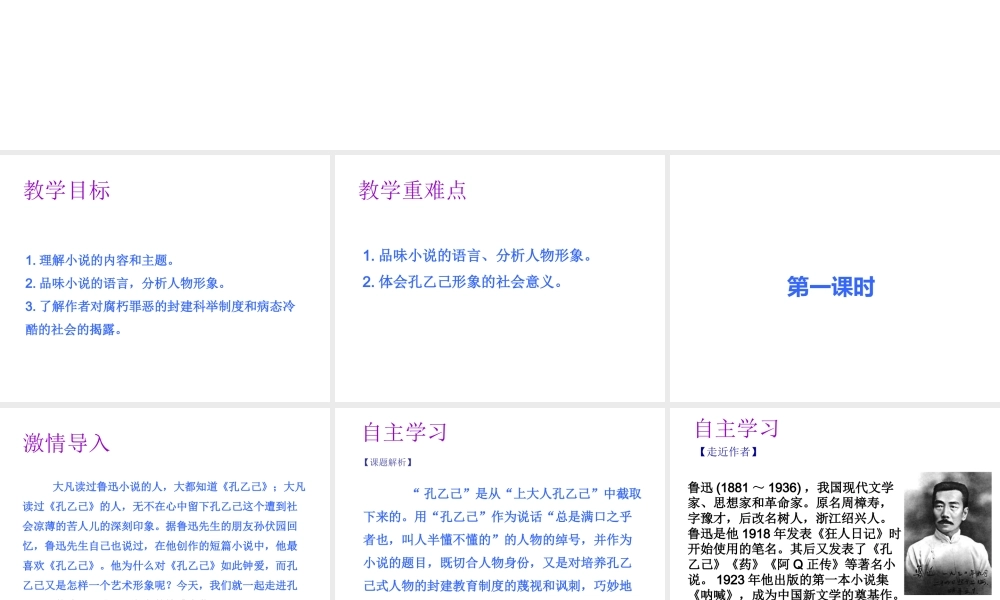Open the 教学重难点 slide thumbnail
Screen dimensions: 1000x600
point(499,278)
